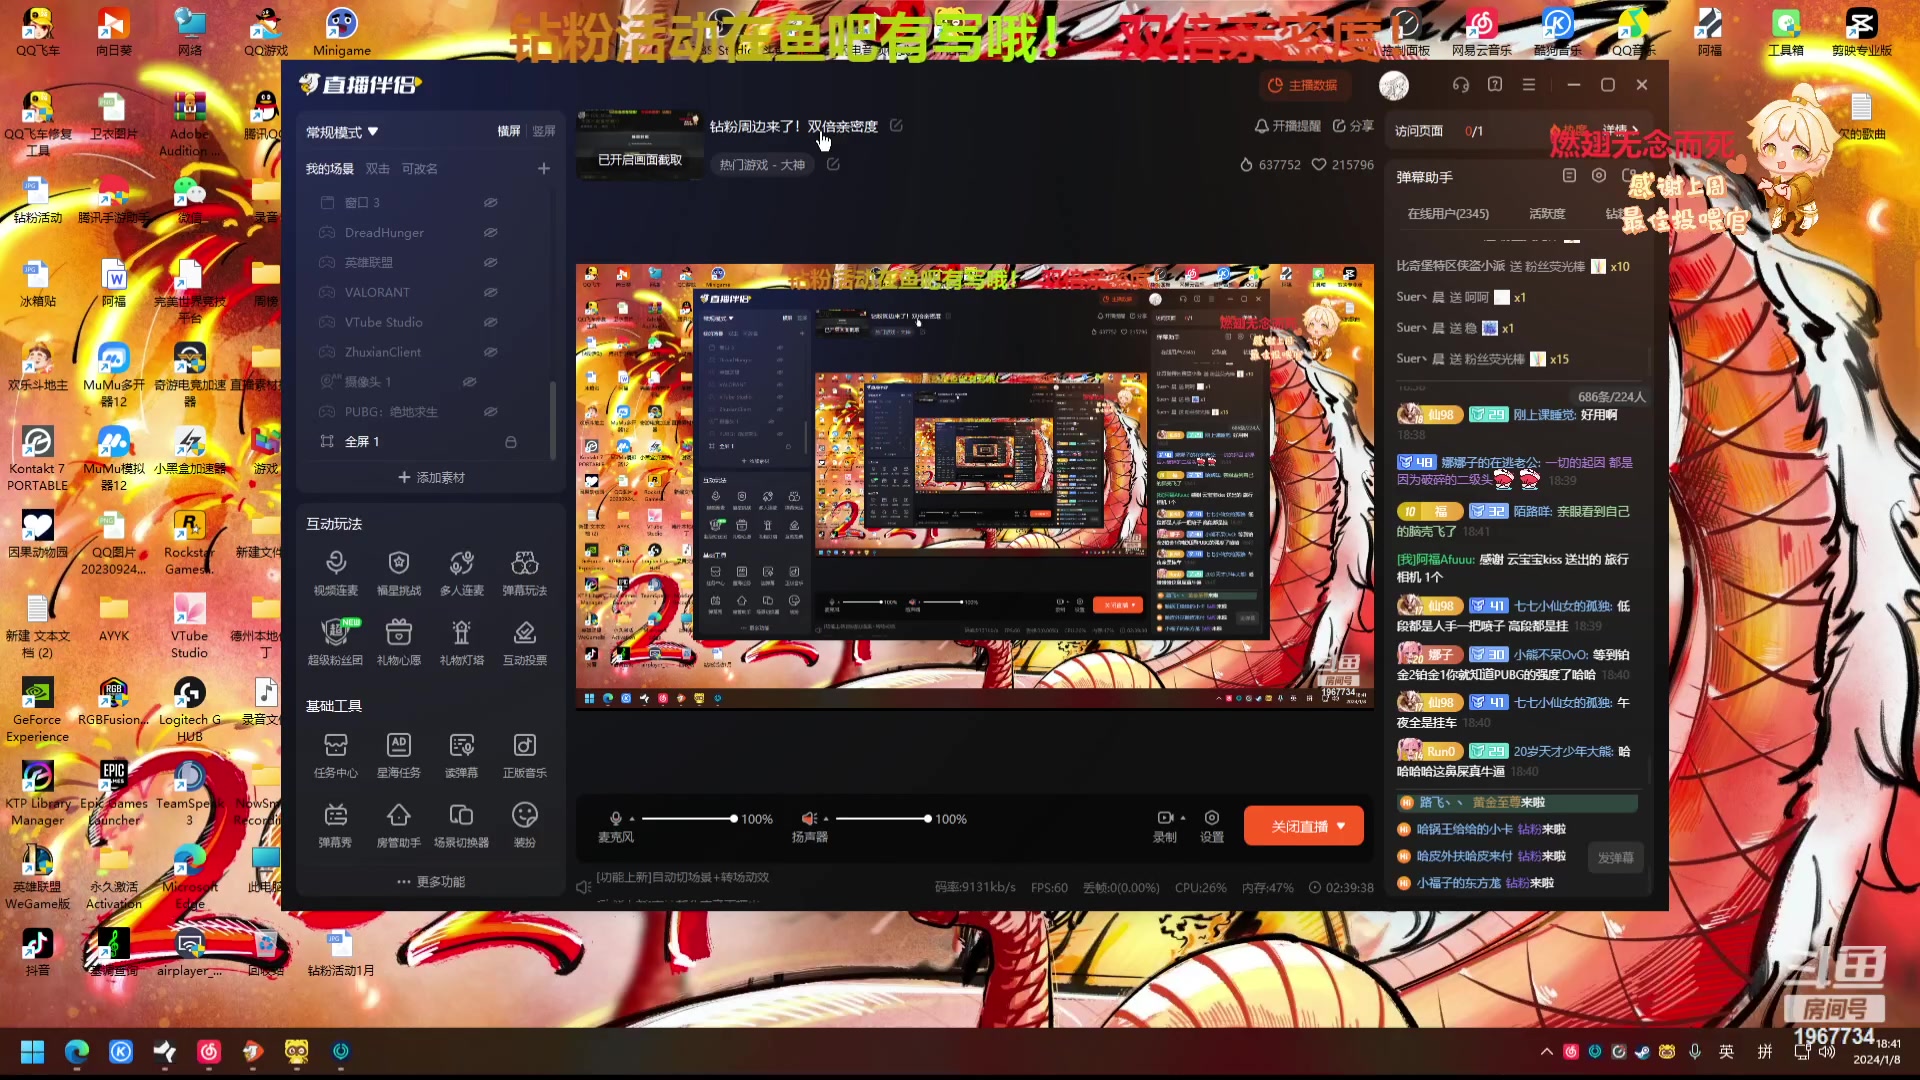The image size is (1920, 1080).
Task: Click the 热门游戏 - 大神 category tag
Action: [x=762, y=165]
